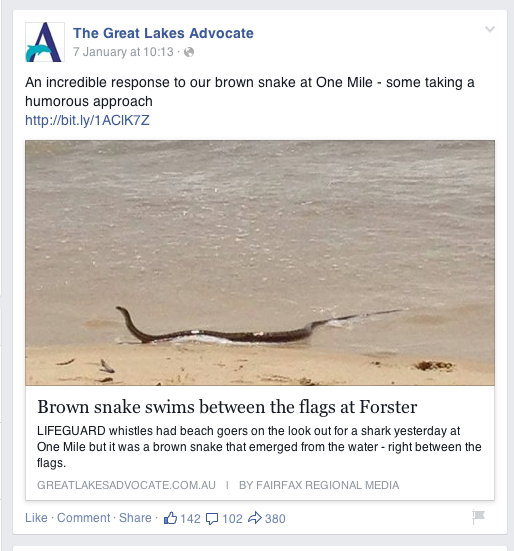View the 380 shares count

click(x=275, y=519)
